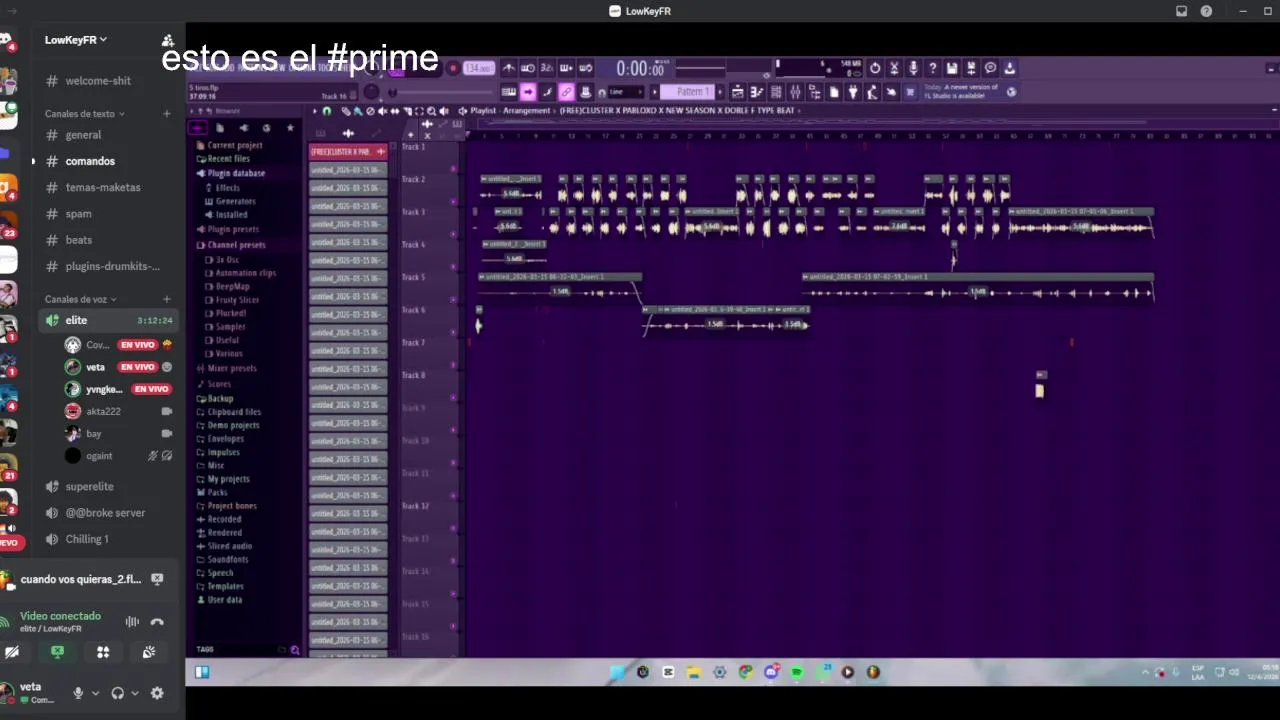Open FL Studio help question icon
The image size is (1280, 720).
pyautogui.click(x=933, y=68)
